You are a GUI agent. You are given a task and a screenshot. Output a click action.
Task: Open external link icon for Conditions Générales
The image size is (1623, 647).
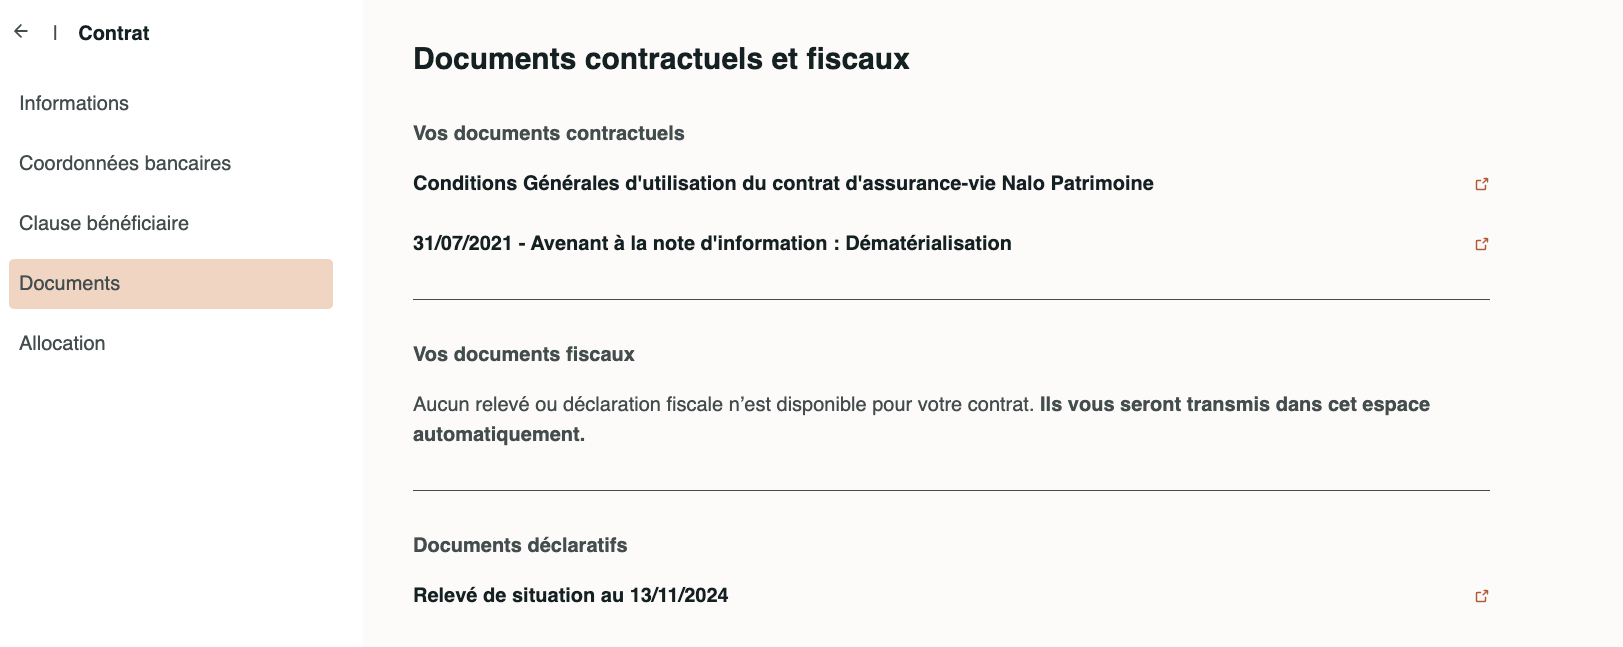point(1482,184)
